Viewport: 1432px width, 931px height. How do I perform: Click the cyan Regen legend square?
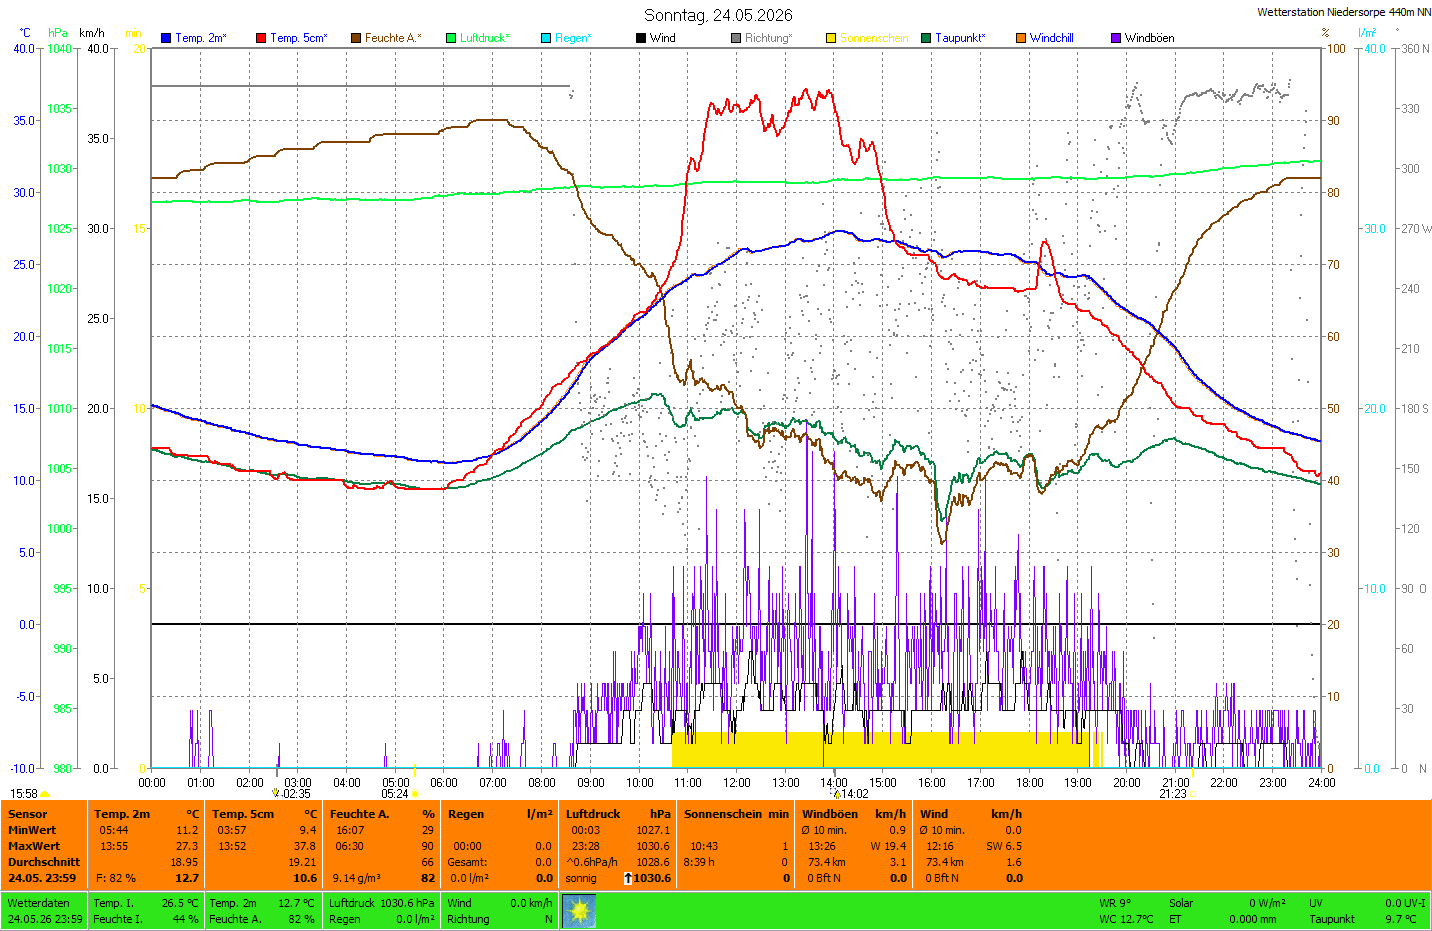click(x=546, y=38)
